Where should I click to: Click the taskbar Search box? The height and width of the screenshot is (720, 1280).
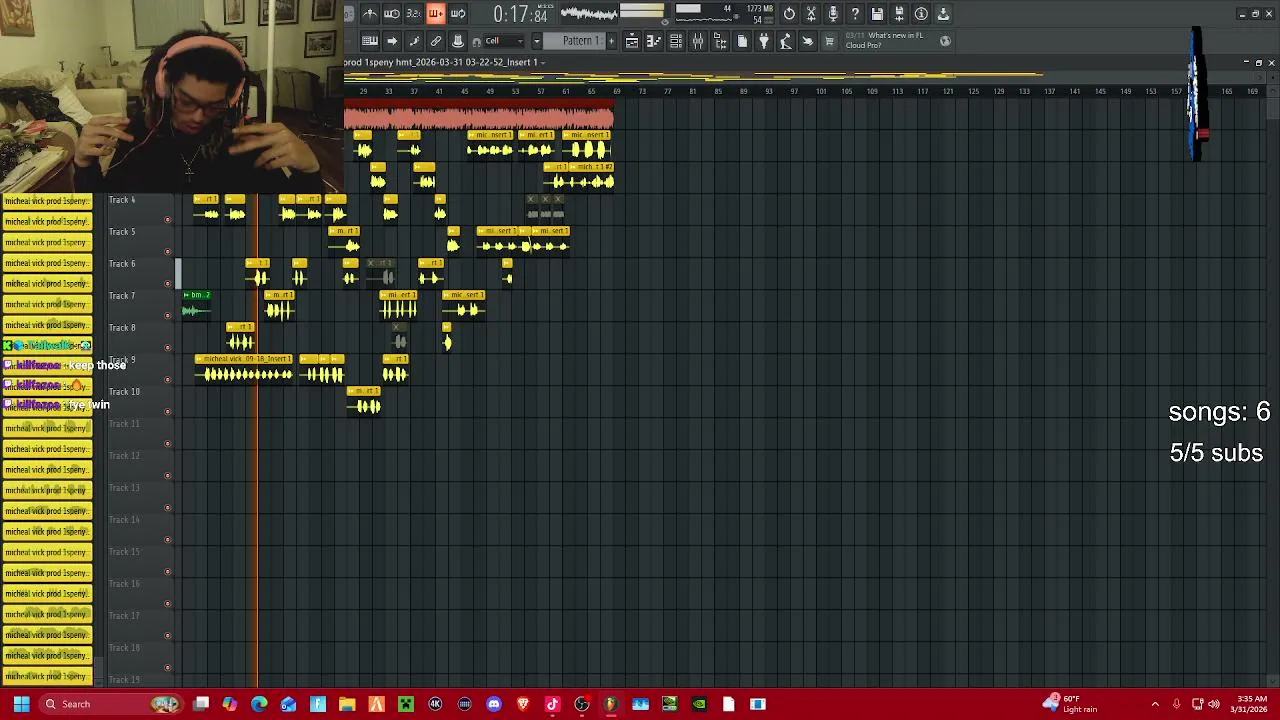(110, 704)
